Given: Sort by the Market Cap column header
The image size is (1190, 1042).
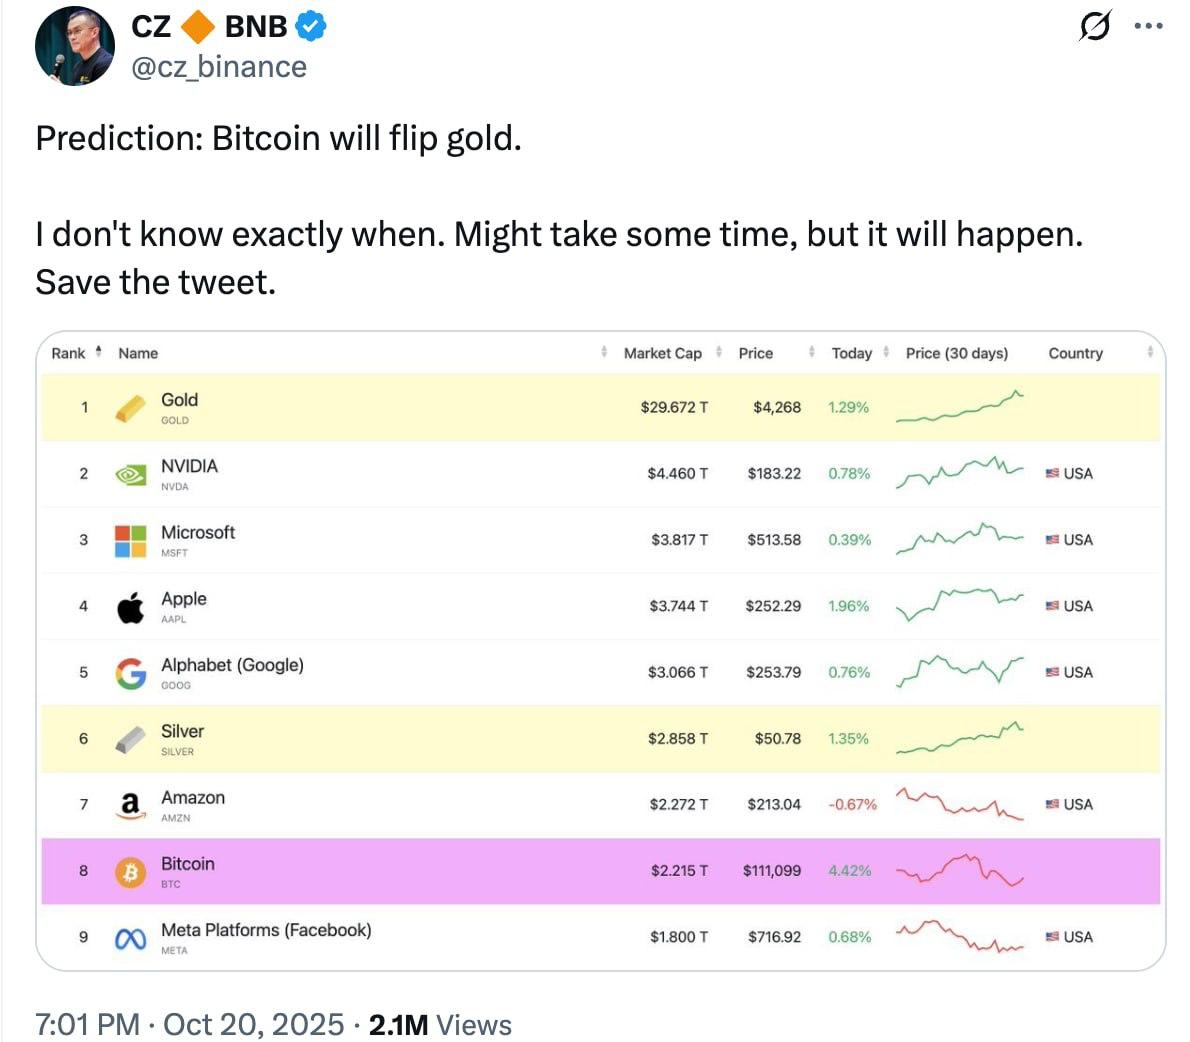Looking at the screenshot, I should [x=662, y=353].
